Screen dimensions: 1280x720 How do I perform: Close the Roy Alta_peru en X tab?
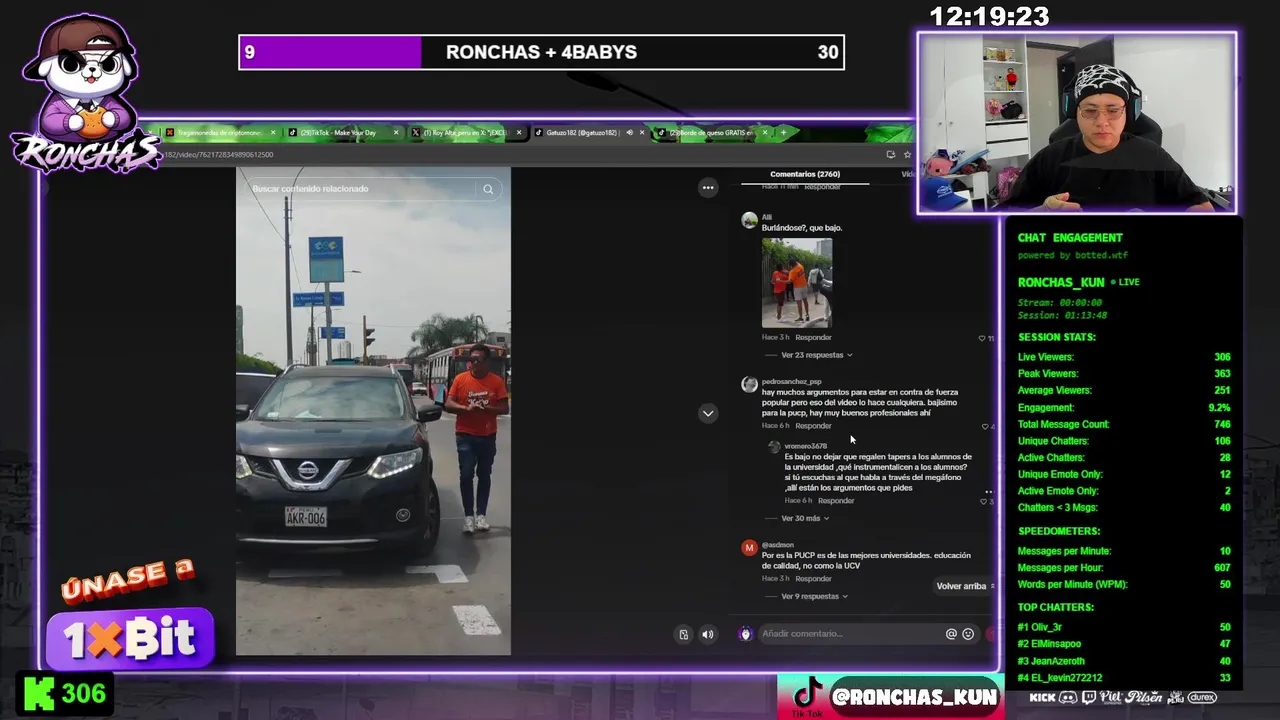[519, 132]
